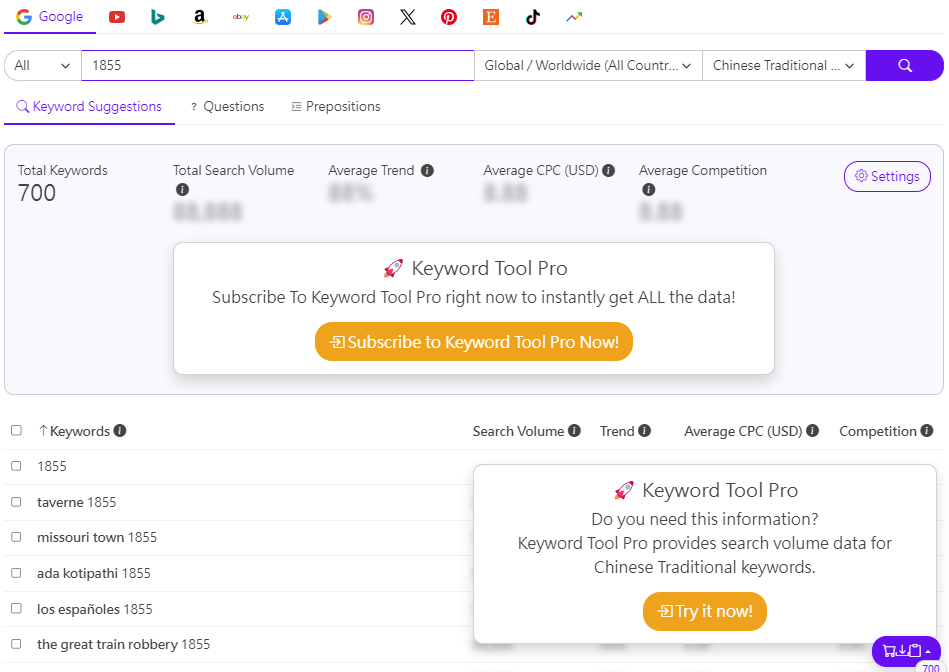Open the X (Twitter) keyword source
The height and width of the screenshot is (672, 949).
[x=408, y=17]
